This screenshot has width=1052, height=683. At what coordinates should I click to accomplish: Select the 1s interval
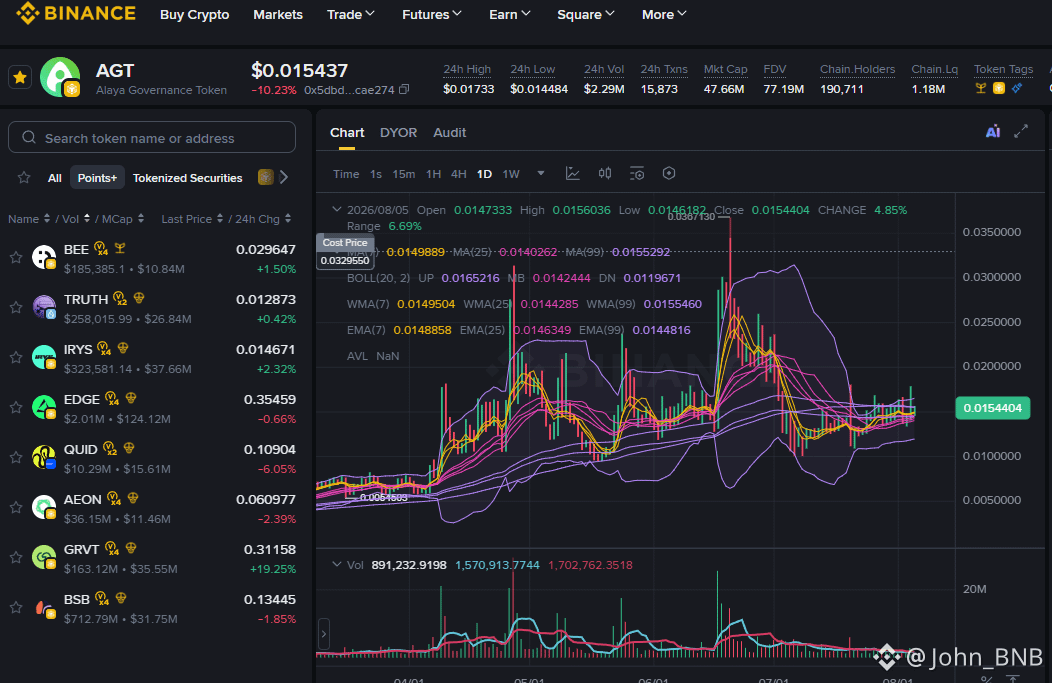376,174
